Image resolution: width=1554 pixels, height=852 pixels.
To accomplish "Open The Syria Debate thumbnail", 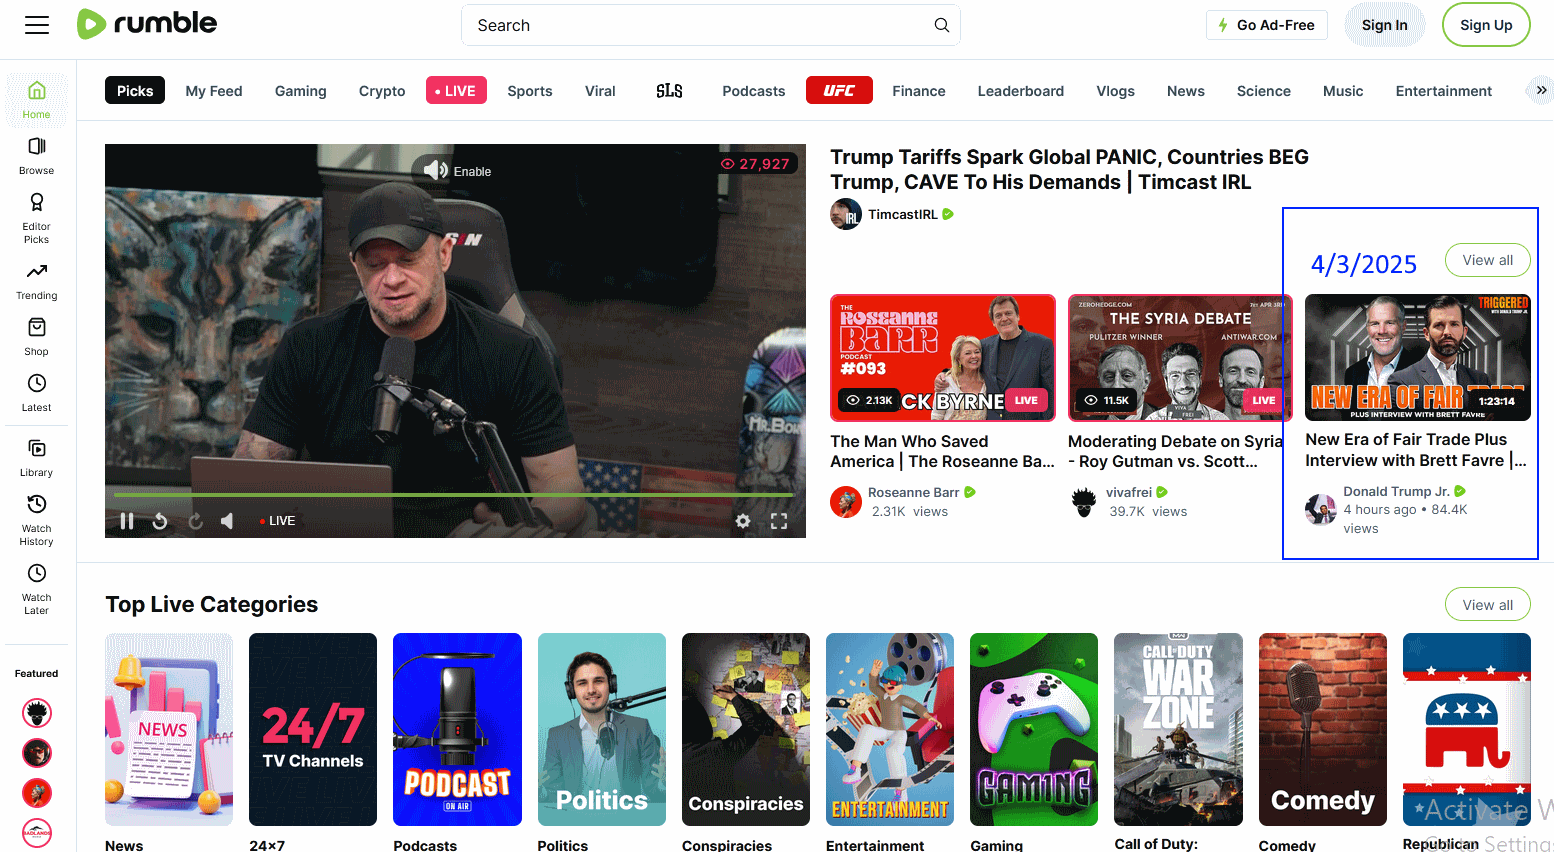I will (x=1180, y=358).
